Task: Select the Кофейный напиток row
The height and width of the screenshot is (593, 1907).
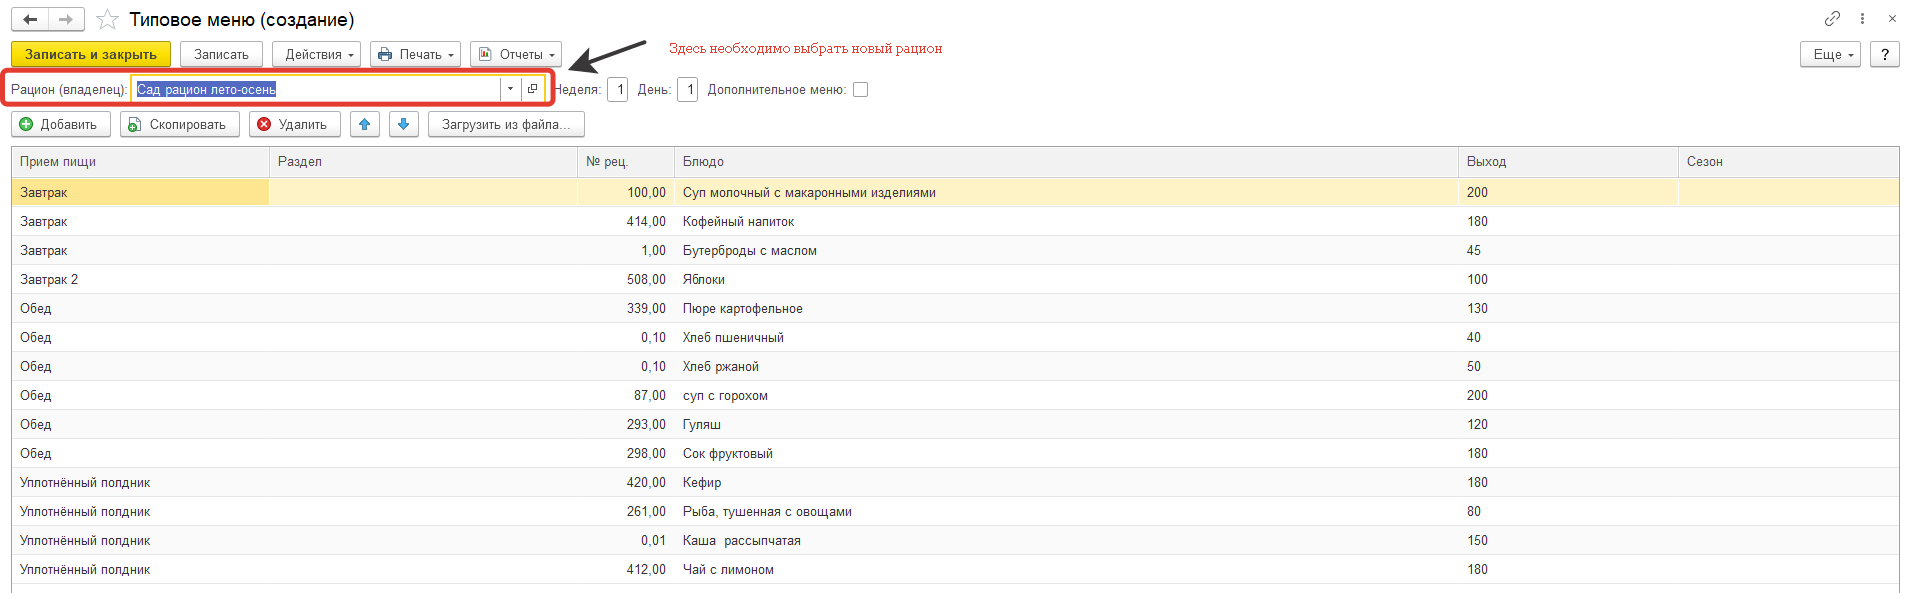Action: click(x=738, y=222)
